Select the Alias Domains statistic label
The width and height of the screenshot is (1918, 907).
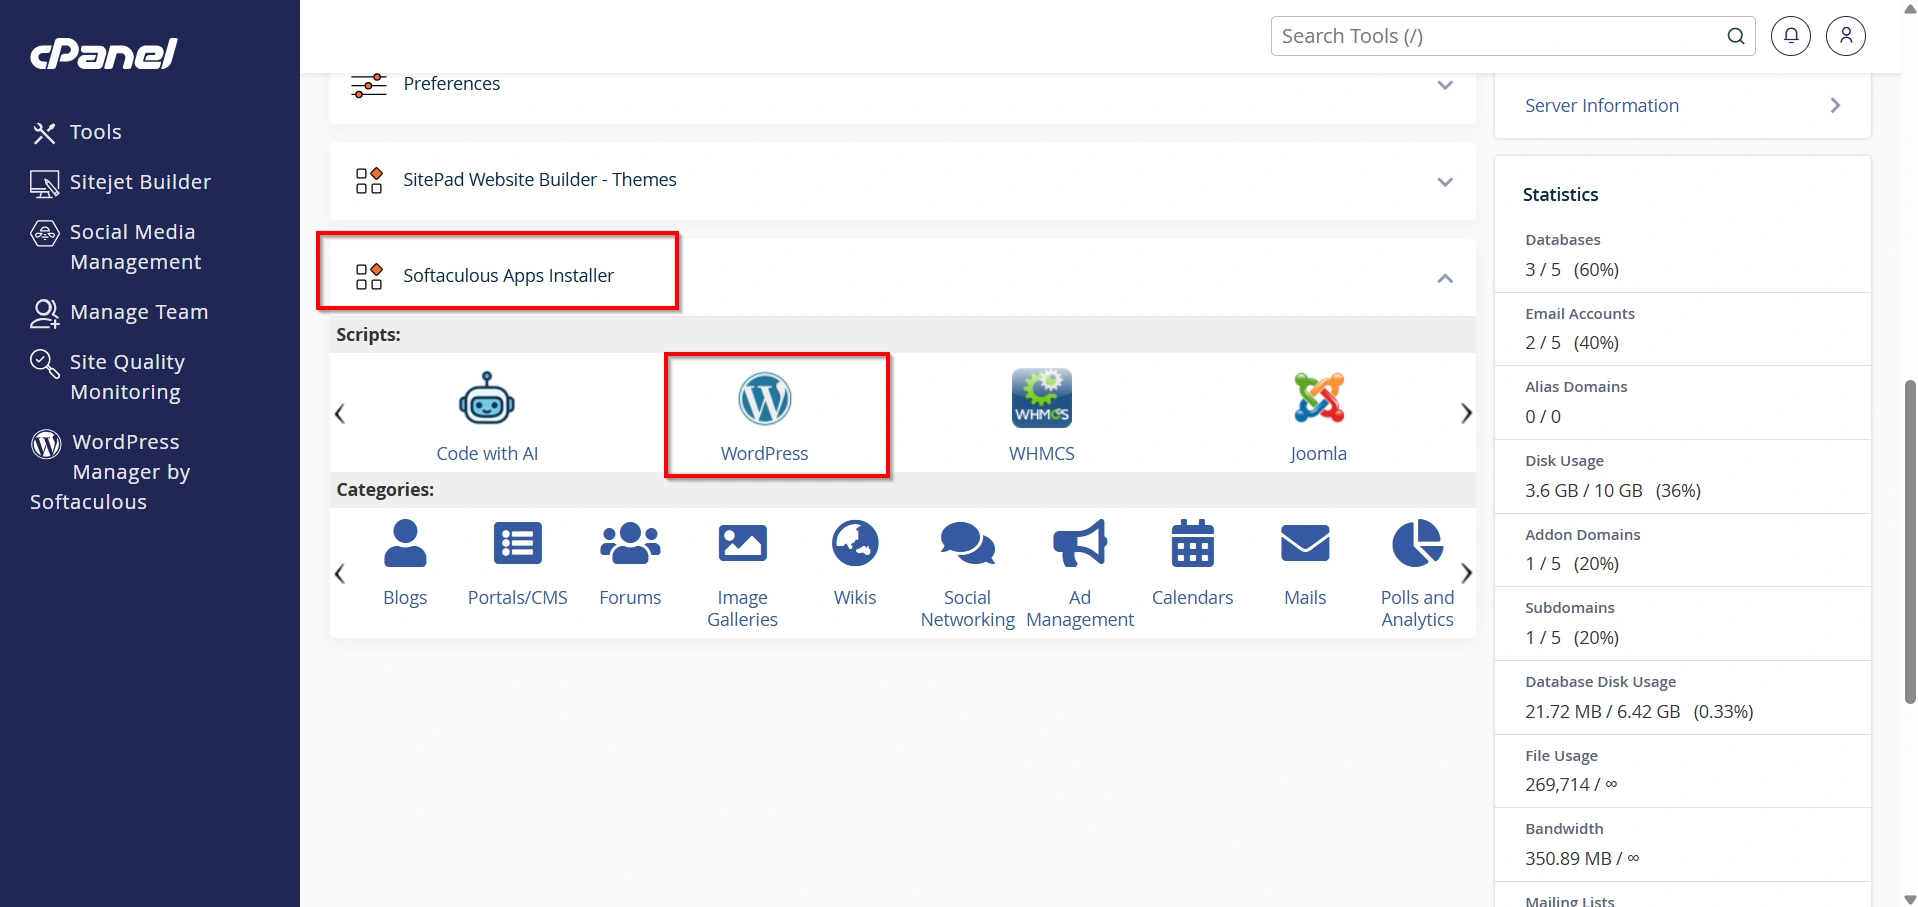(1576, 387)
